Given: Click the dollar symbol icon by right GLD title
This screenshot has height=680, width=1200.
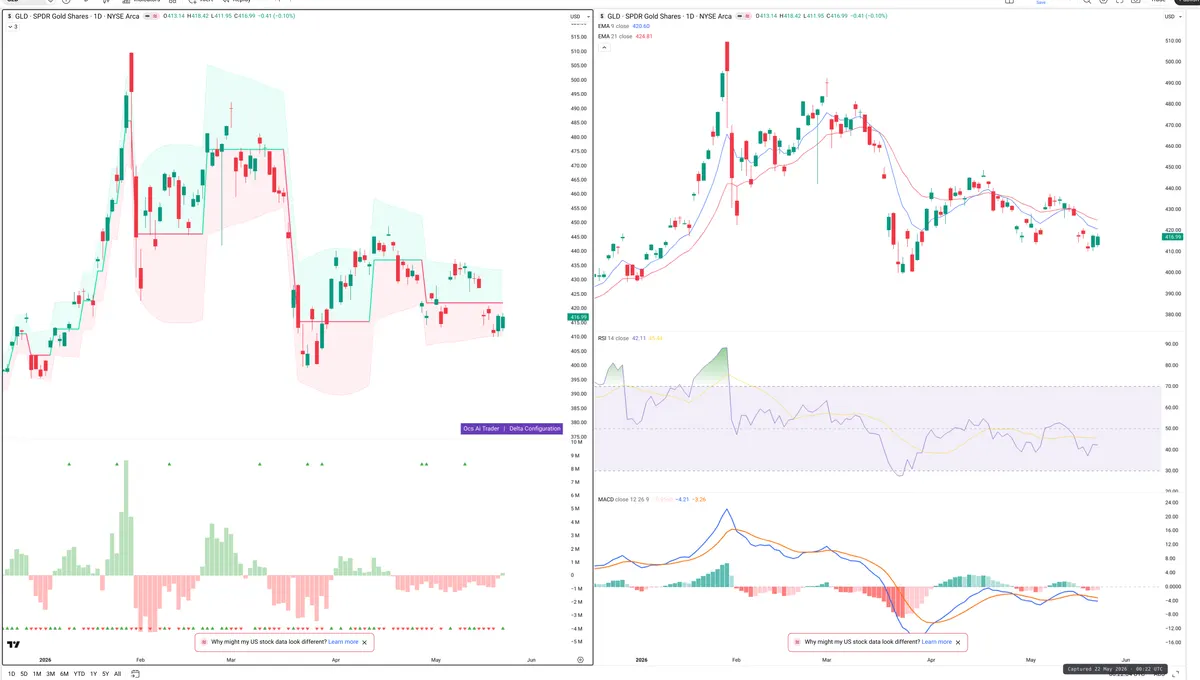Looking at the screenshot, I should click(x=602, y=17).
